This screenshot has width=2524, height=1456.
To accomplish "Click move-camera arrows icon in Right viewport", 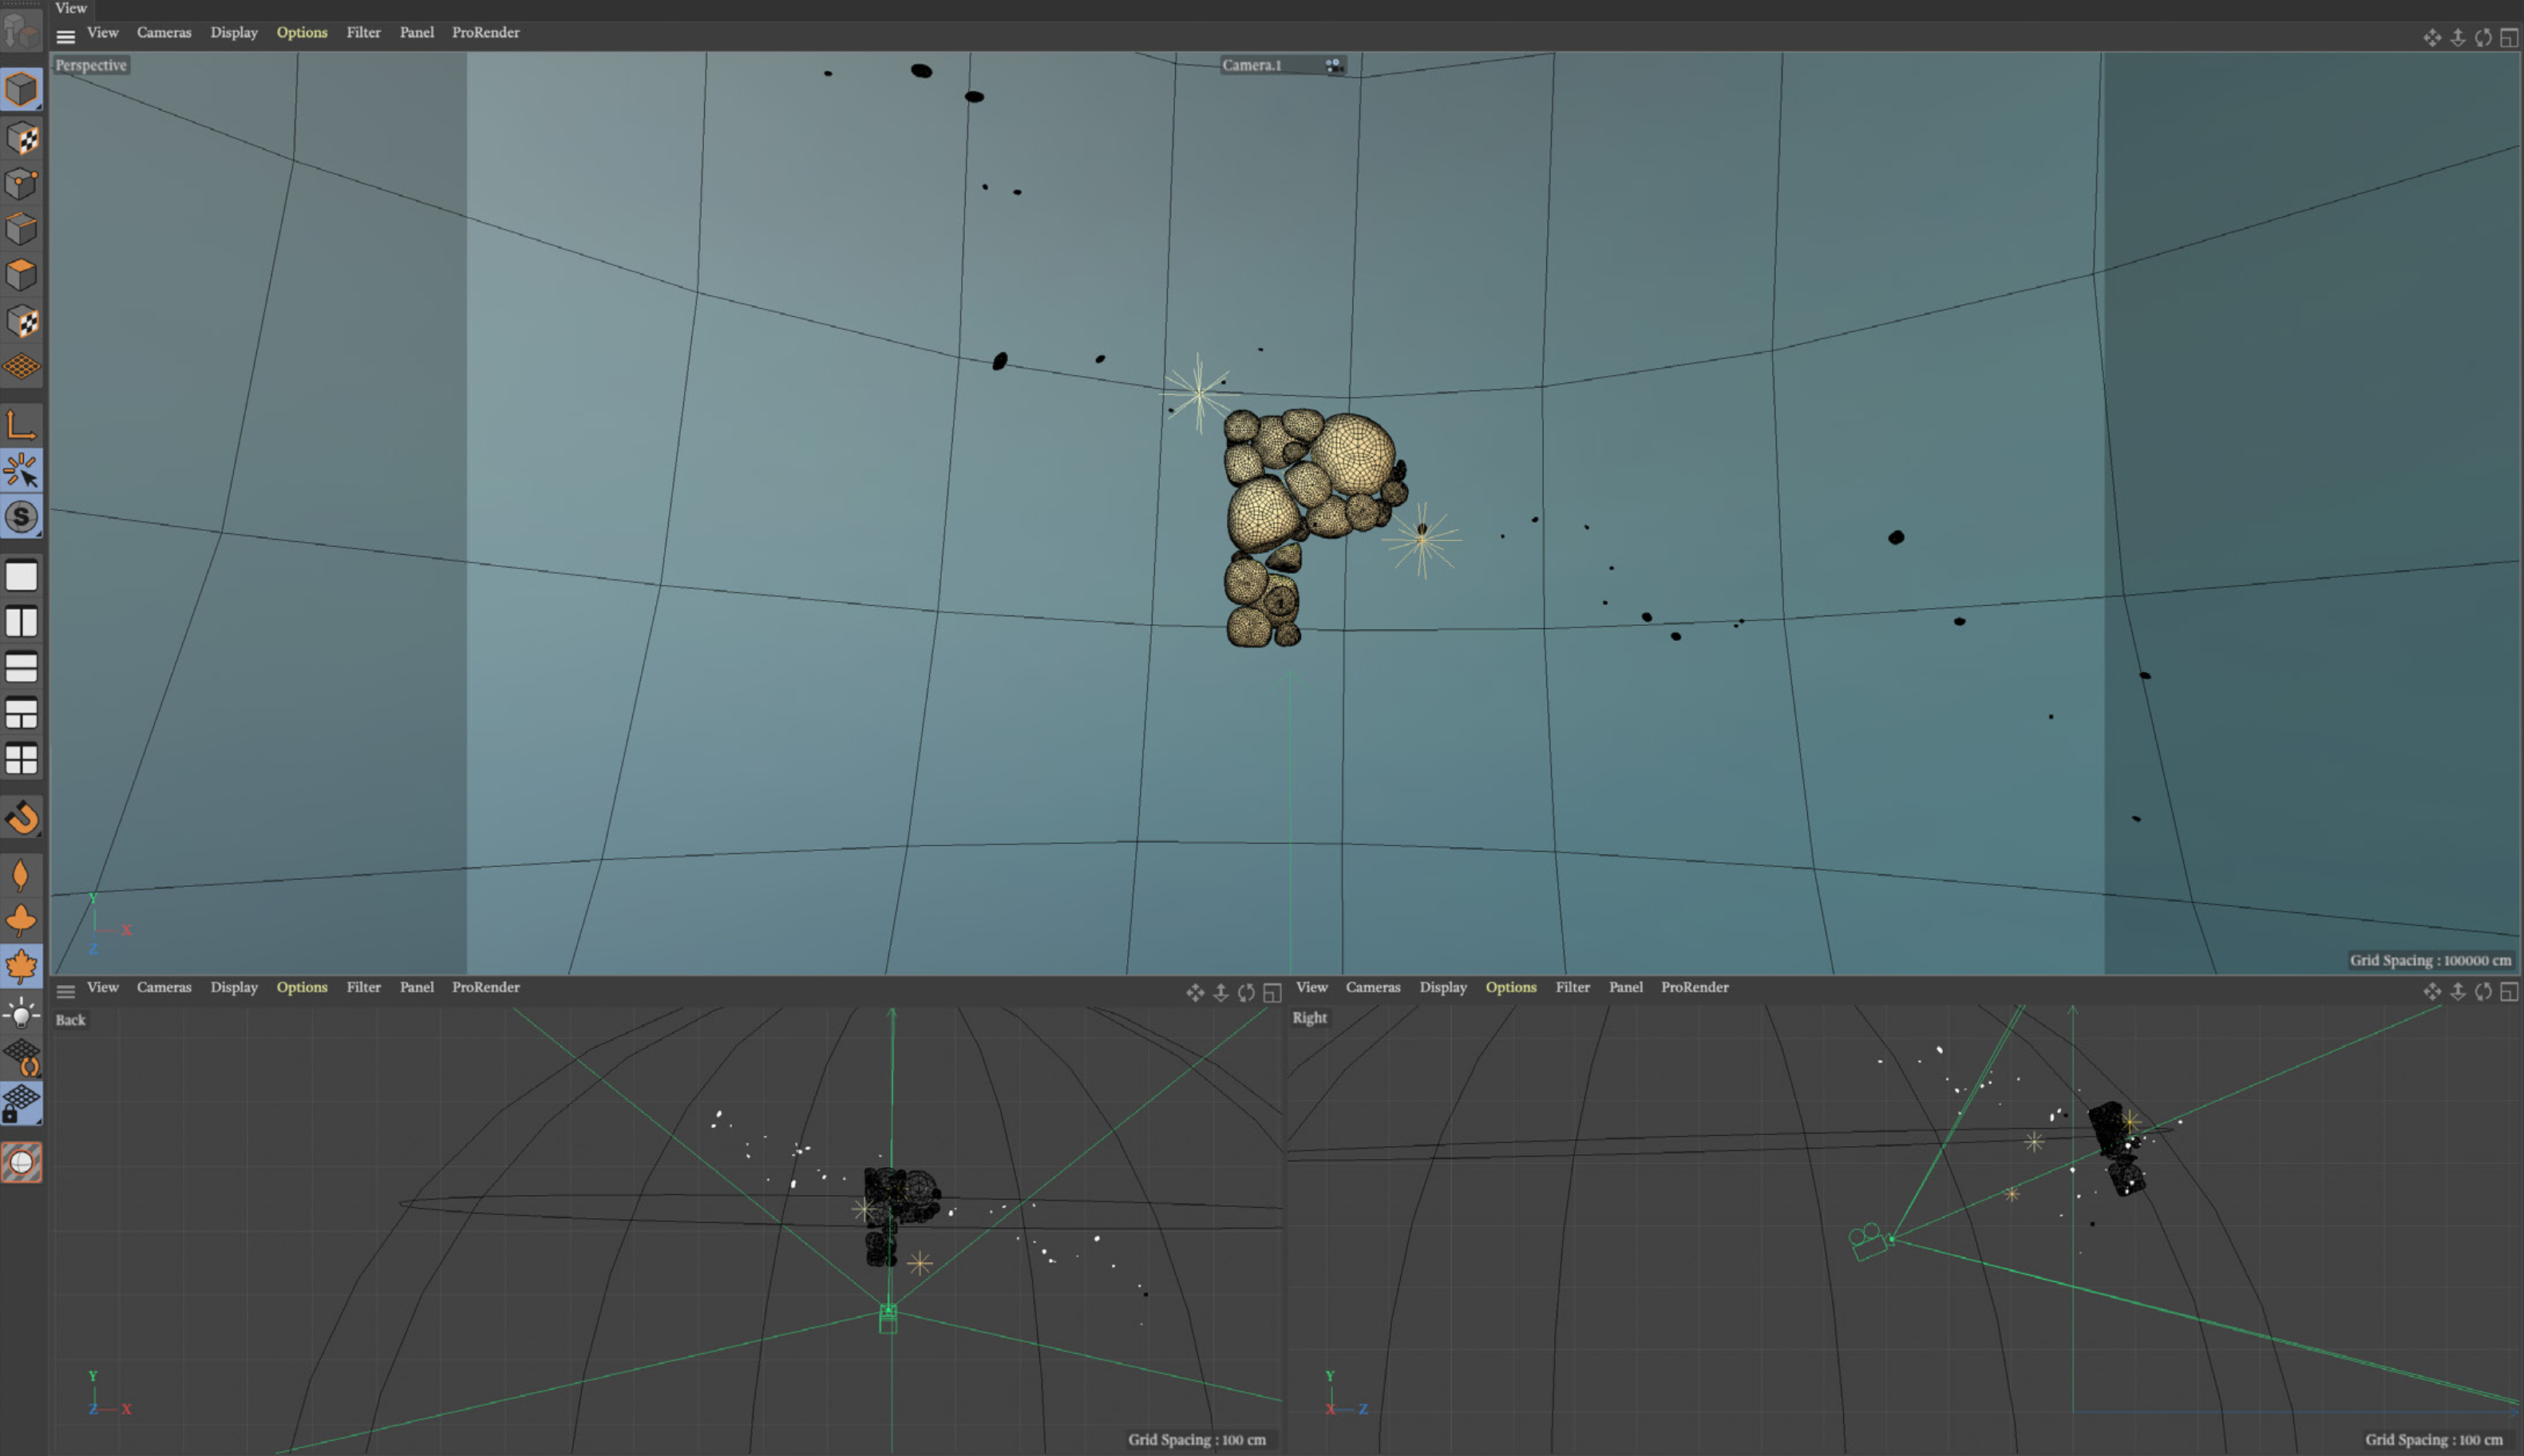I will pyautogui.click(x=2432, y=991).
